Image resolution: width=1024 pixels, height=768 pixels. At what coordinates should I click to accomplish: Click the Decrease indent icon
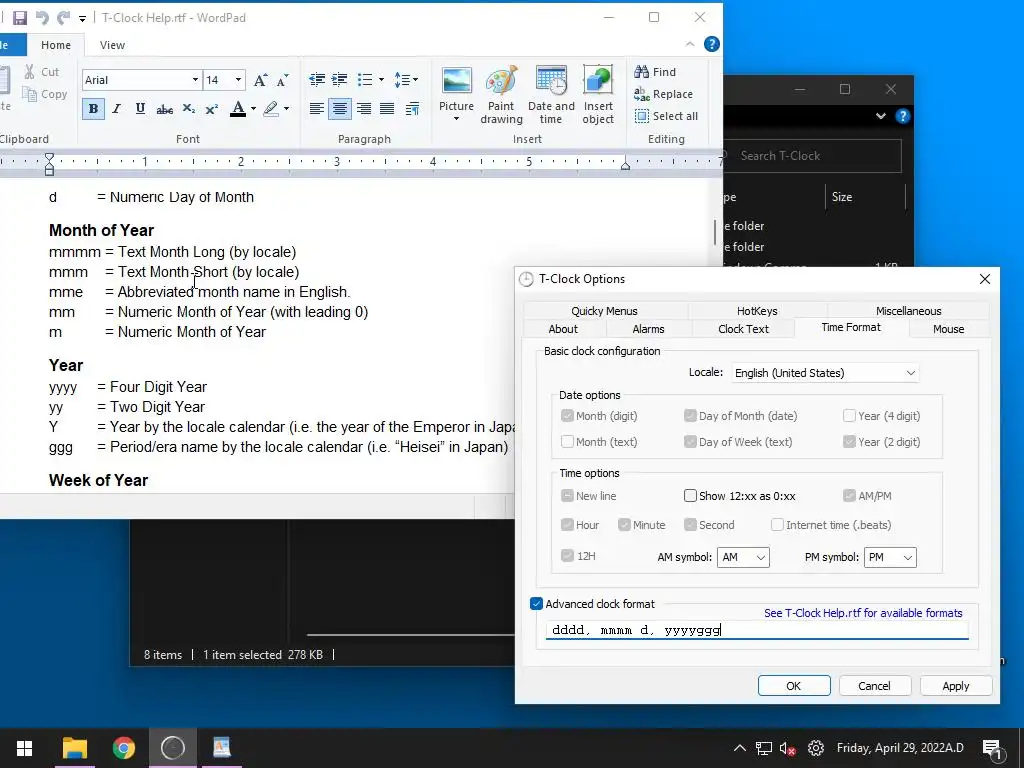(x=317, y=80)
